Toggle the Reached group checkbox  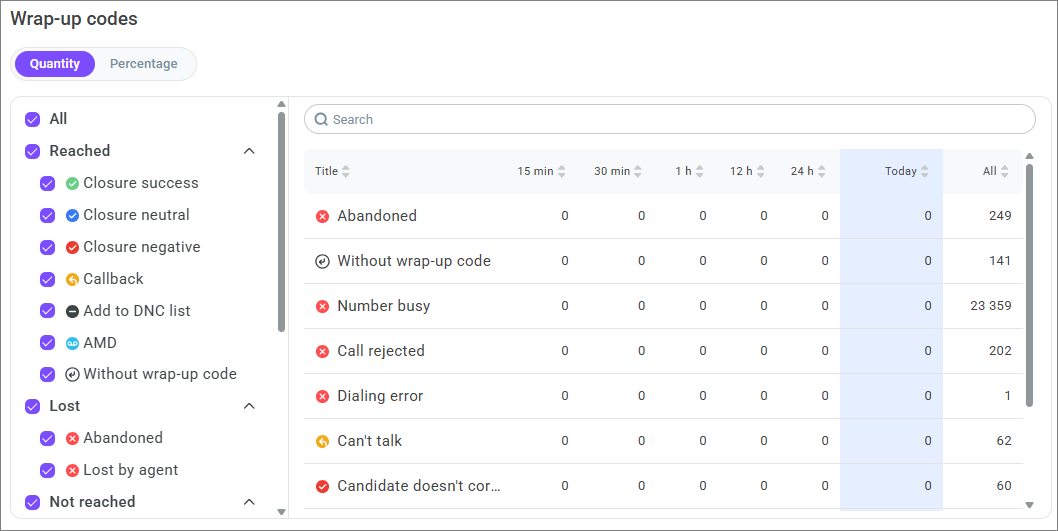(x=32, y=151)
